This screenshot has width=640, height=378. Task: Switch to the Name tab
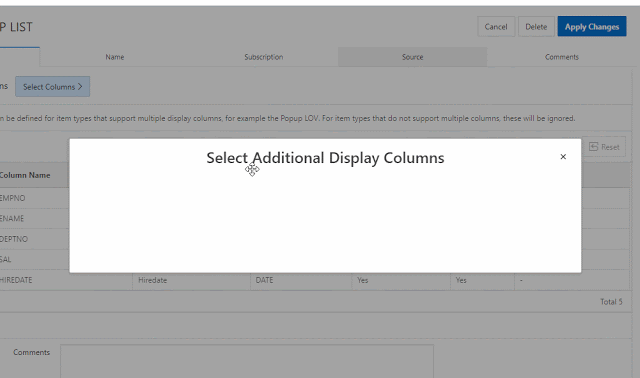click(115, 57)
